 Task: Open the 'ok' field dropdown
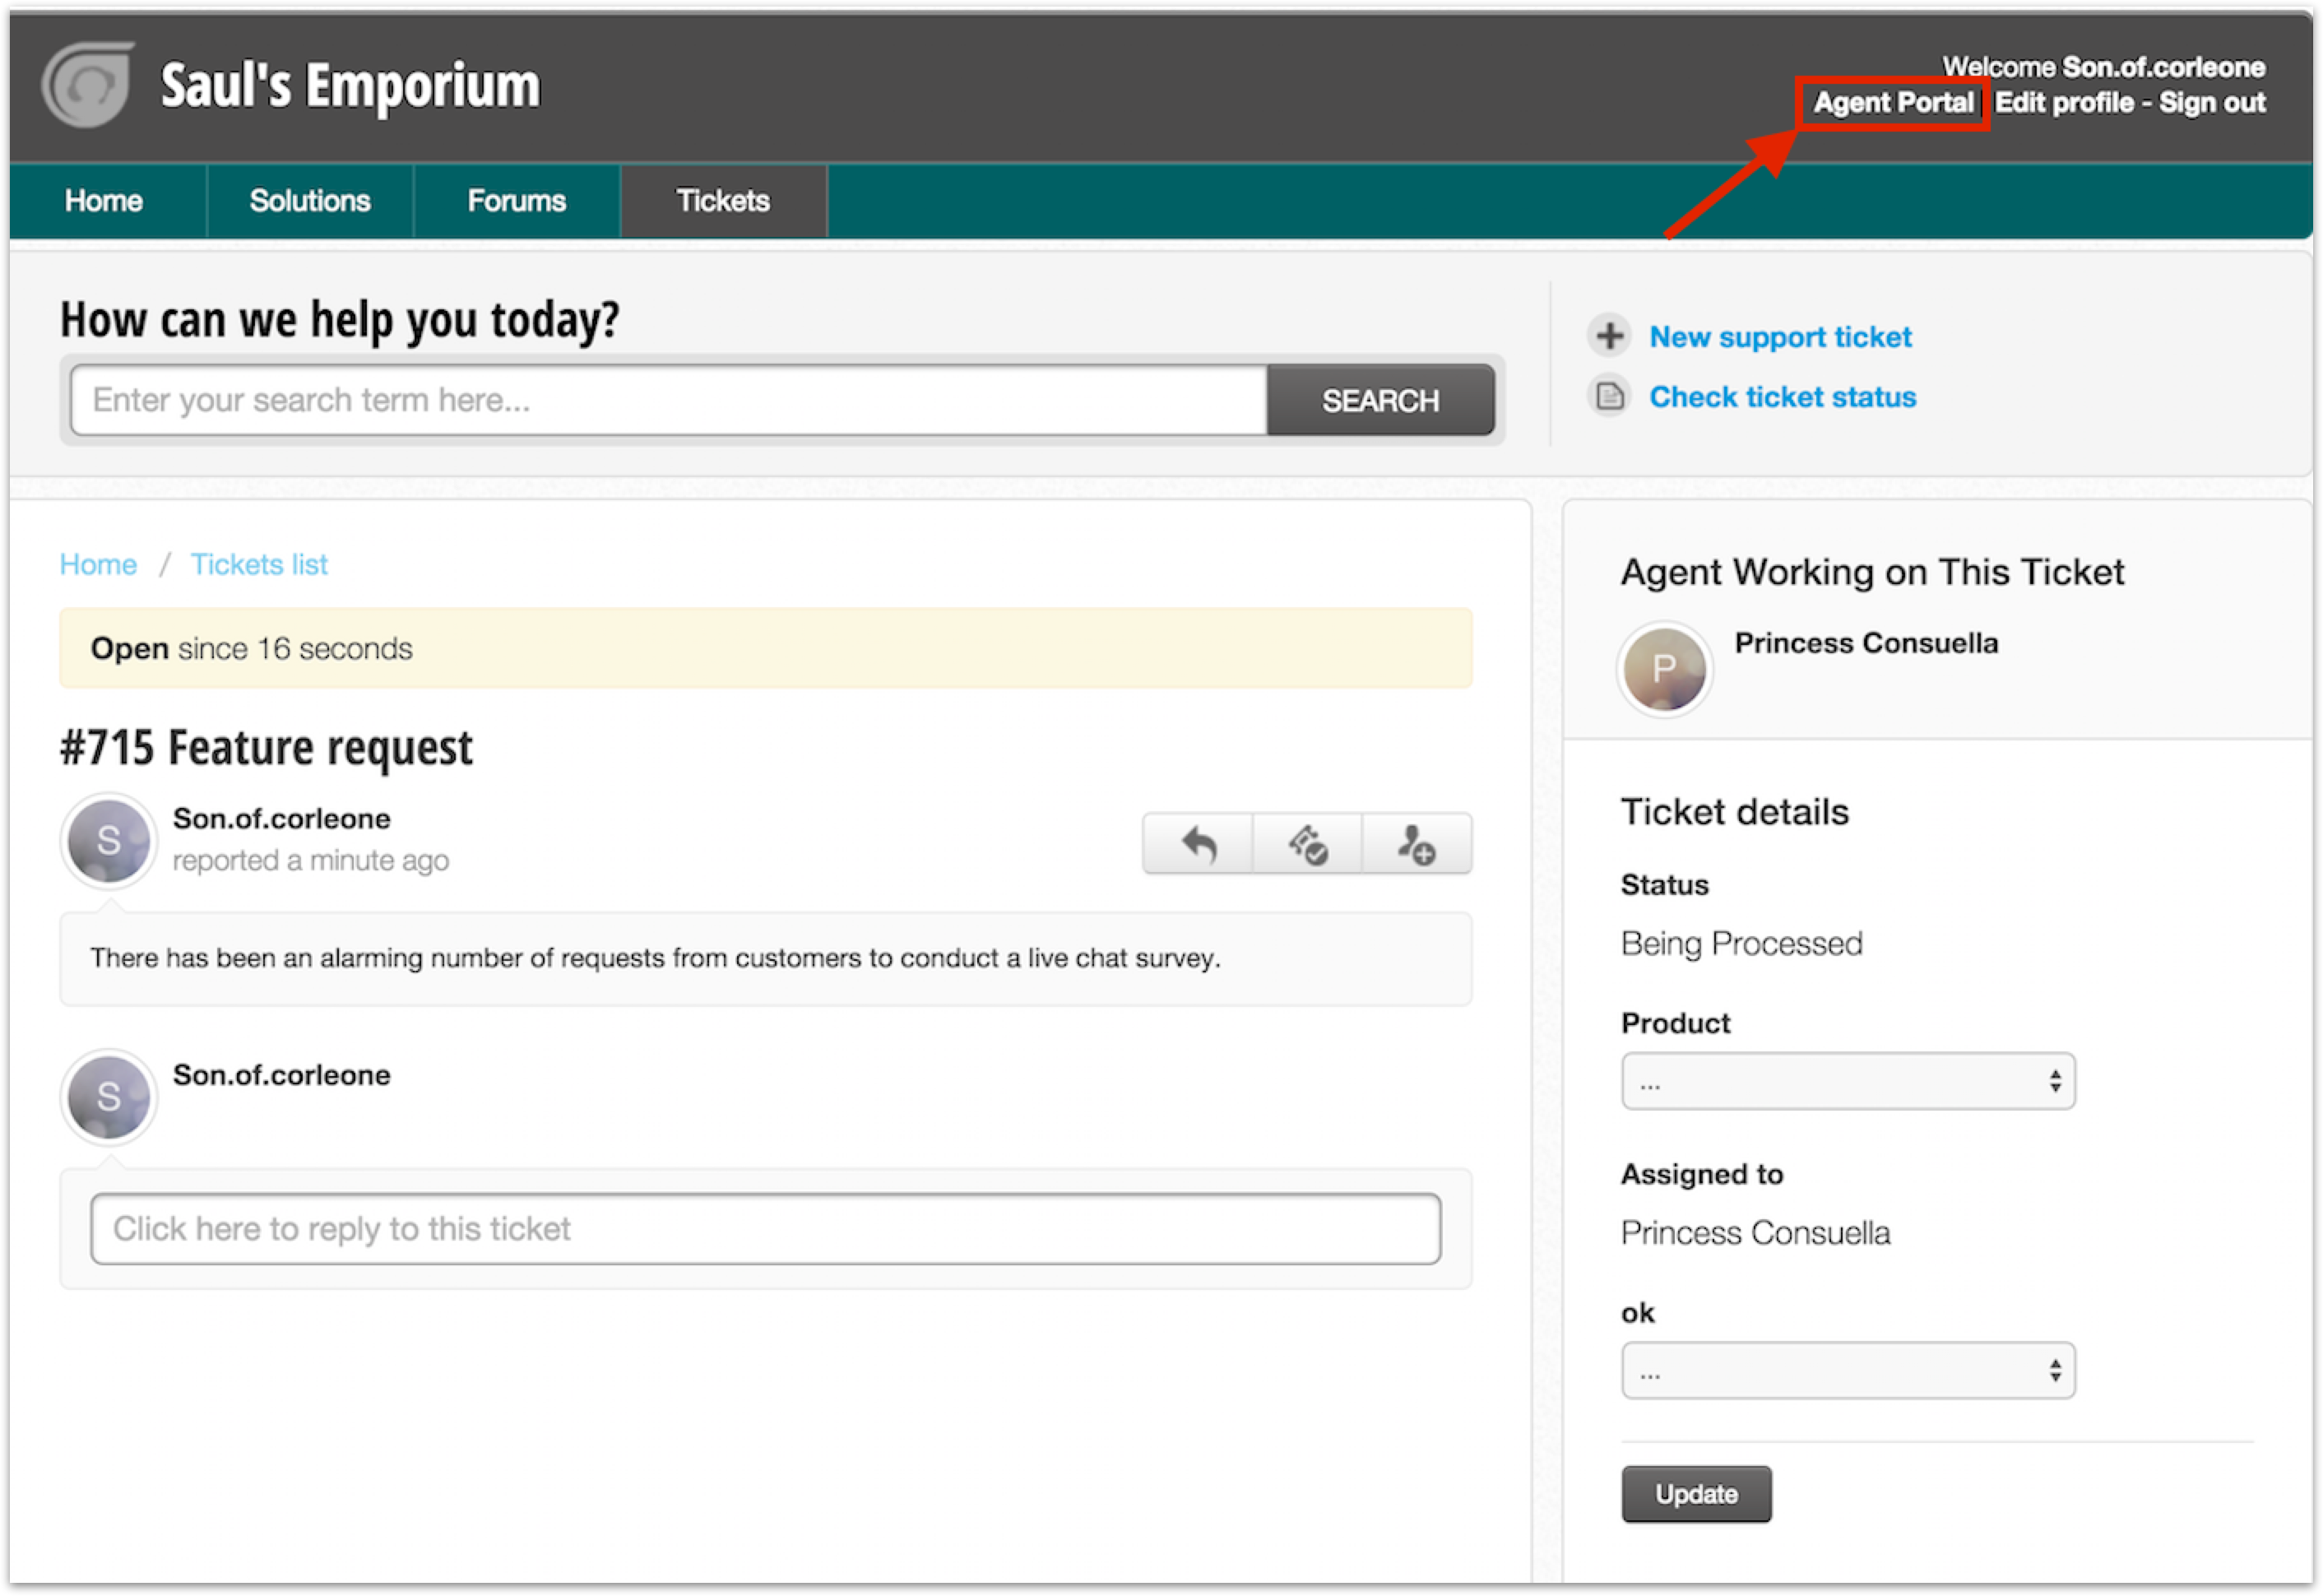point(1847,1371)
